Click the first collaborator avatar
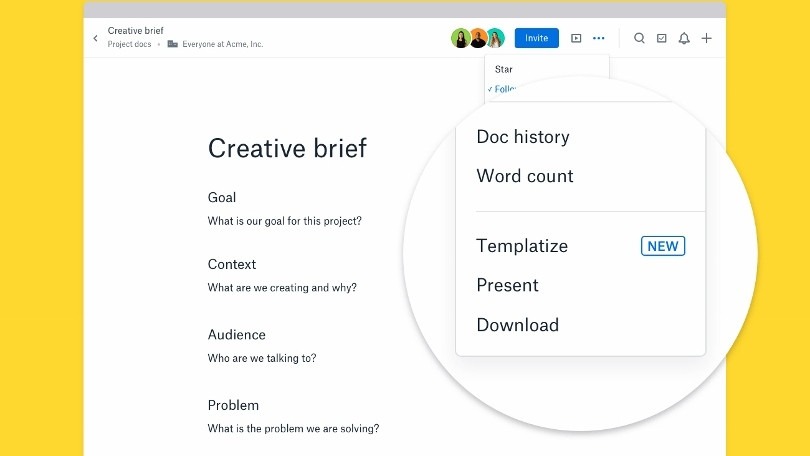This screenshot has height=456, width=810. (460, 38)
